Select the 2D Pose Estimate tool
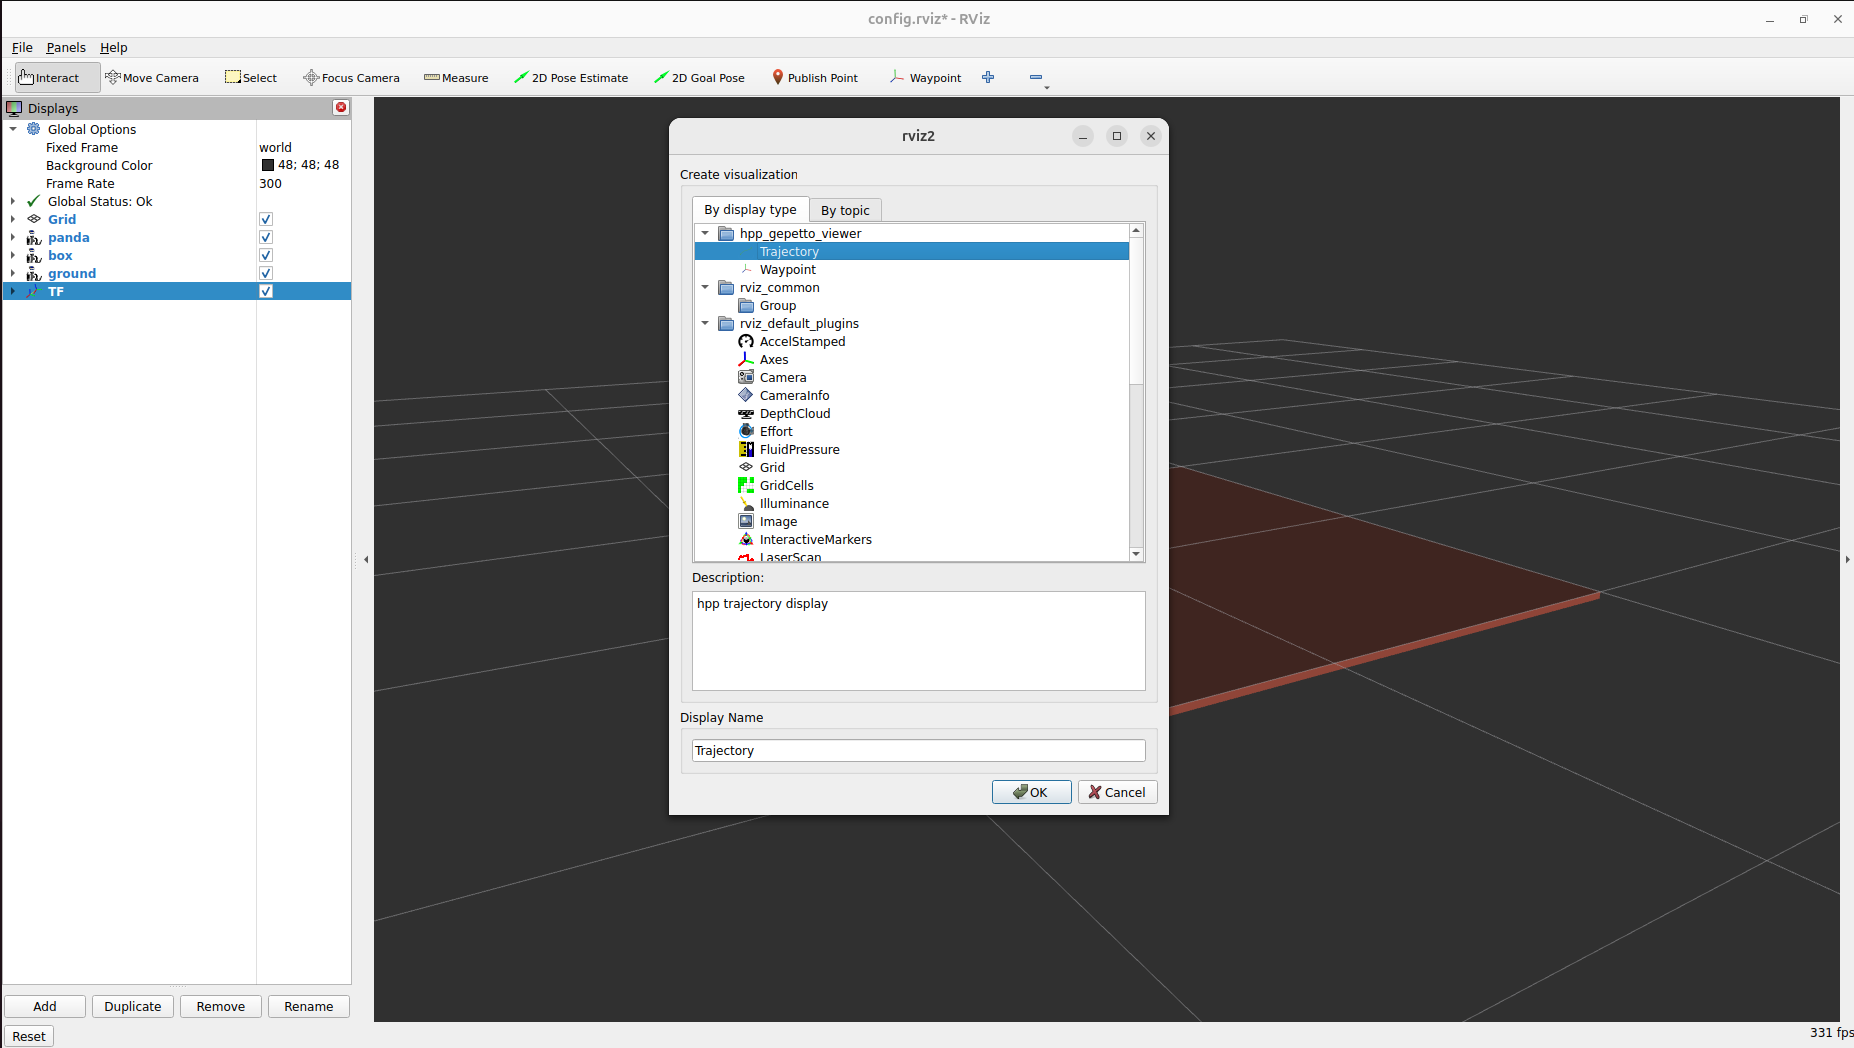This screenshot has width=1854, height=1048. click(571, 78)
